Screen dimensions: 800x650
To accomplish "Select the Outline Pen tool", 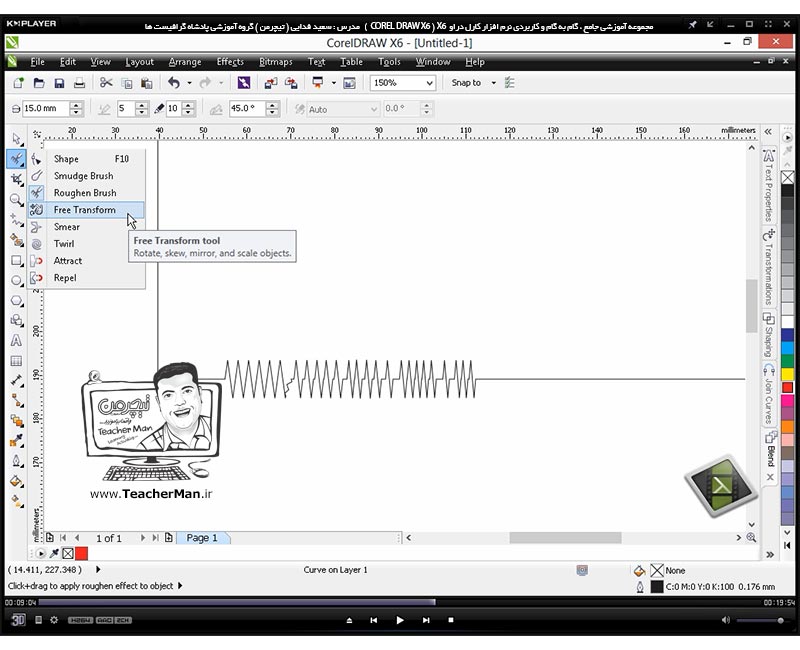I will pos(16,461).
